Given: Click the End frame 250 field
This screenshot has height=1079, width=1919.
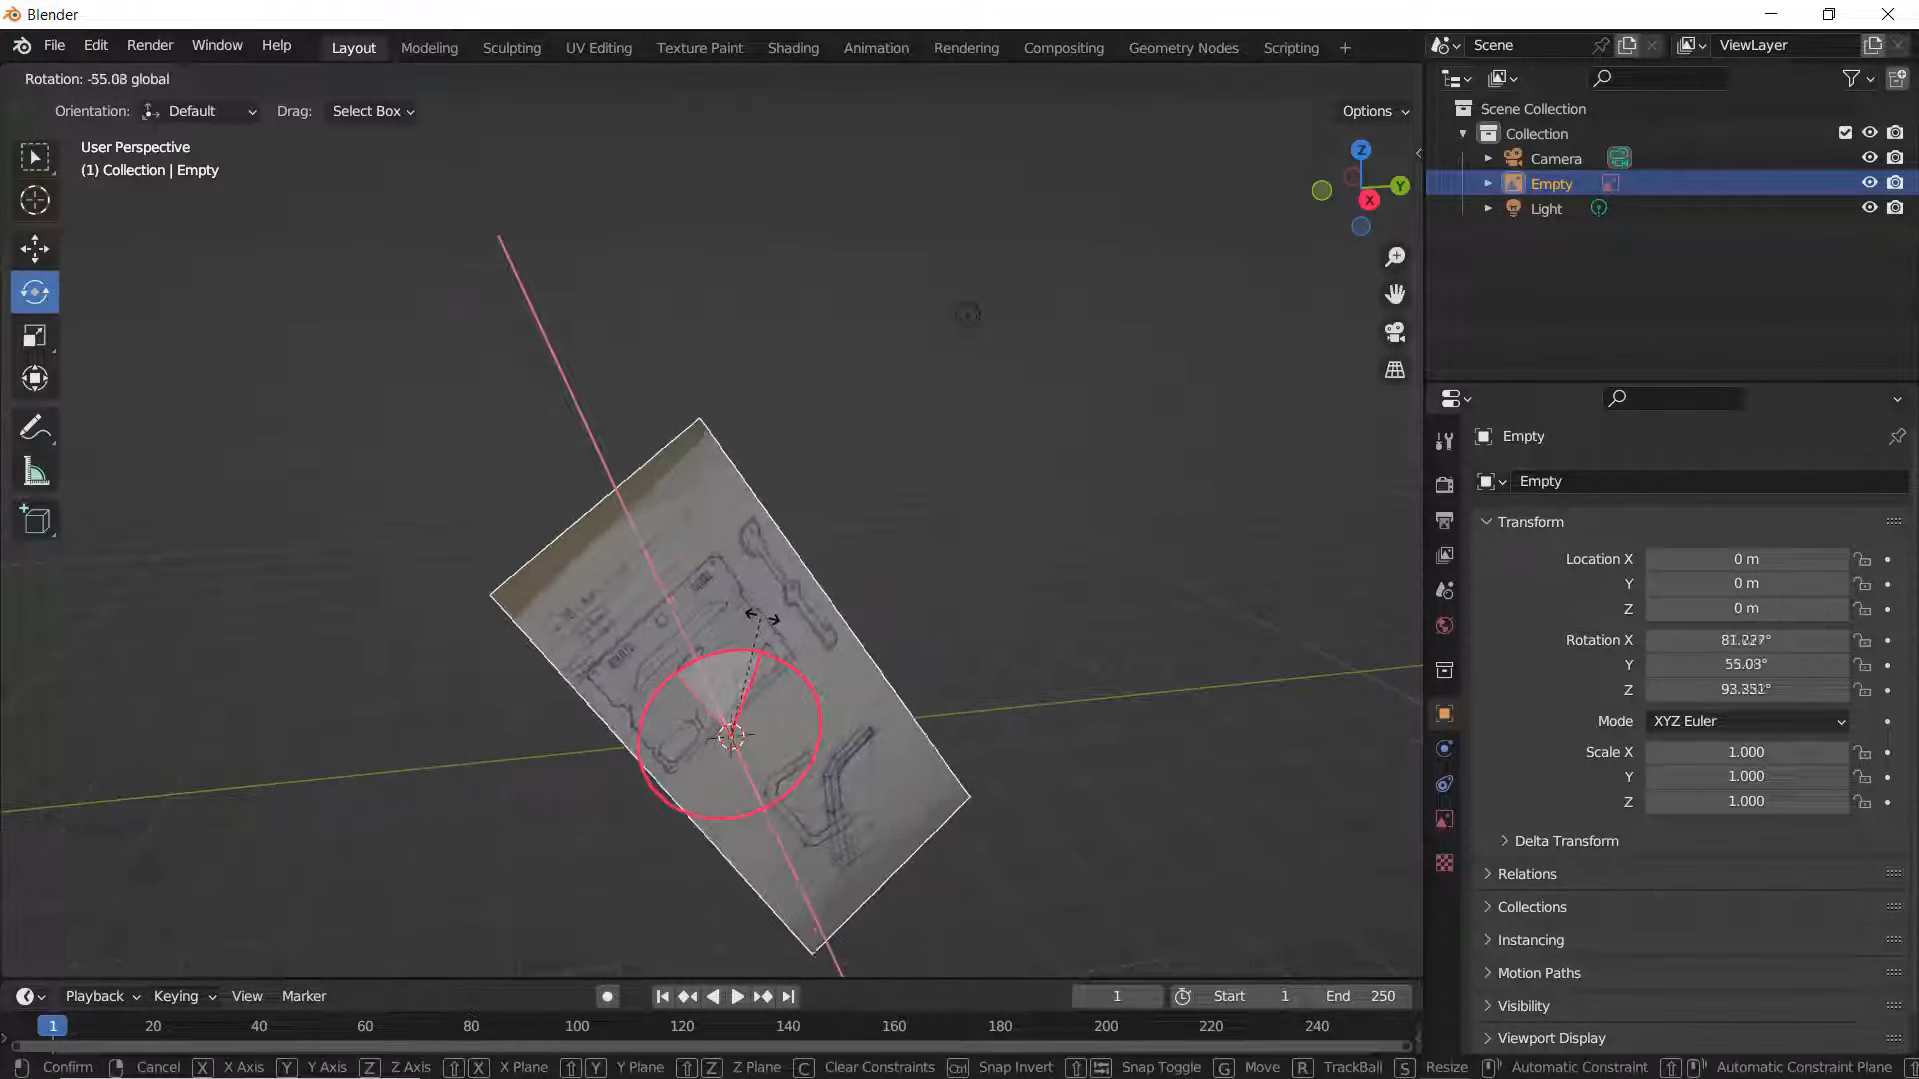Looking at the screenshot, I should [1360, 996].
